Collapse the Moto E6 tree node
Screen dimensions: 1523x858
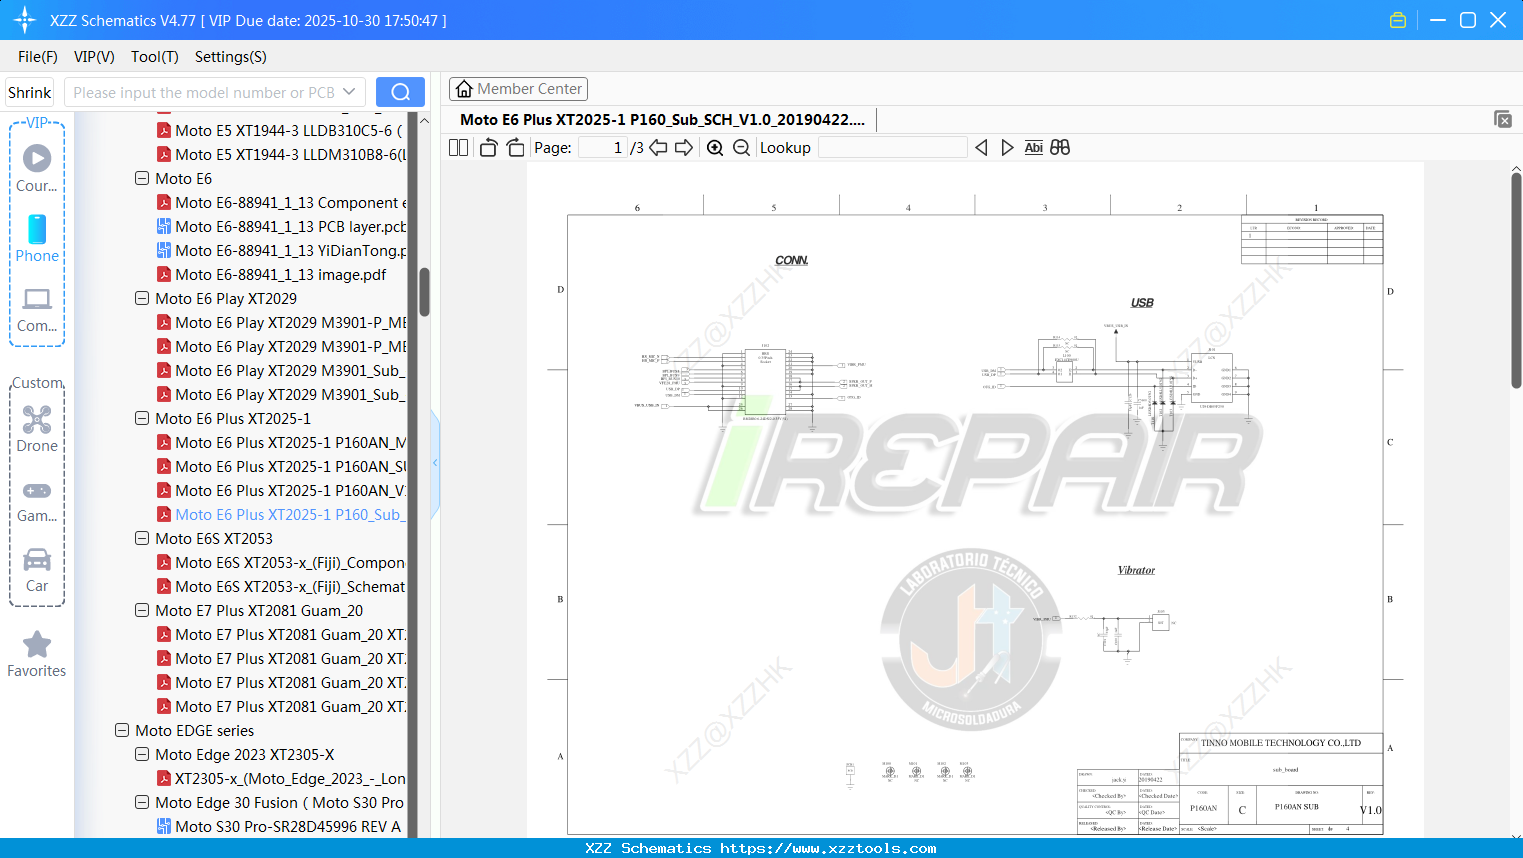click(x=142, y=179)
